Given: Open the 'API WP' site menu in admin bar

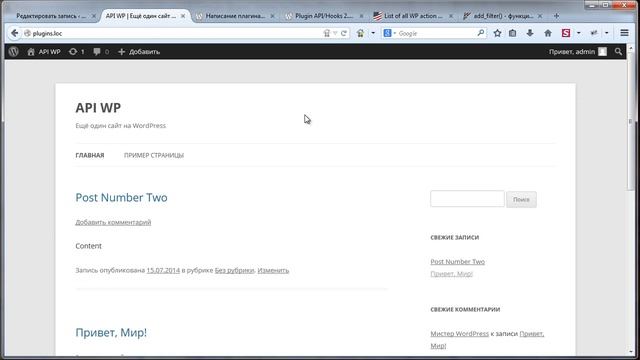Looking at the screenshot, I should tap(44, 51).
